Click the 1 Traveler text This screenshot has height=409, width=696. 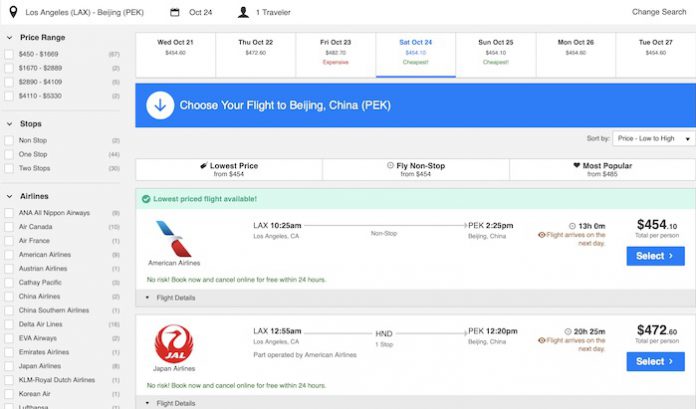[x=273, y=12]
